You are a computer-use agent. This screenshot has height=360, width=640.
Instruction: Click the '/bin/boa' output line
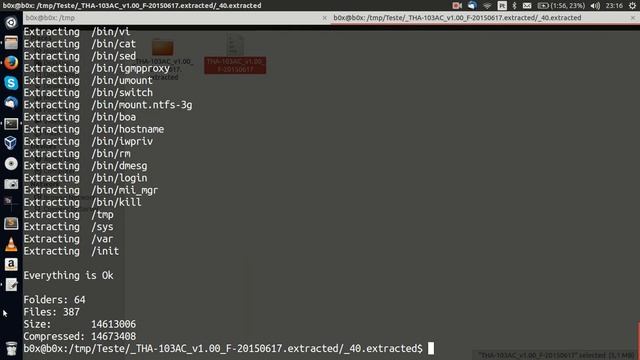tap(80, 117)
